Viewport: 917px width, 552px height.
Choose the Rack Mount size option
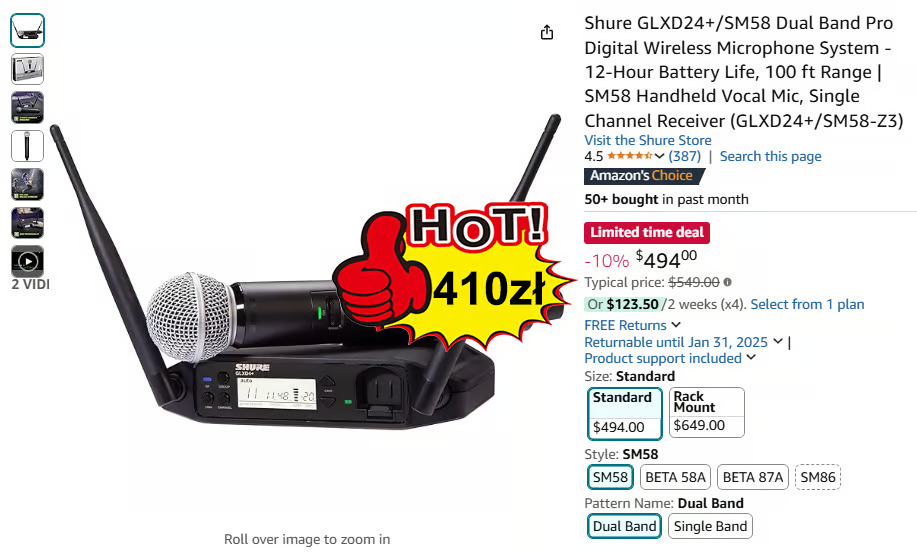pyautogui.click(x=706, y=412)
